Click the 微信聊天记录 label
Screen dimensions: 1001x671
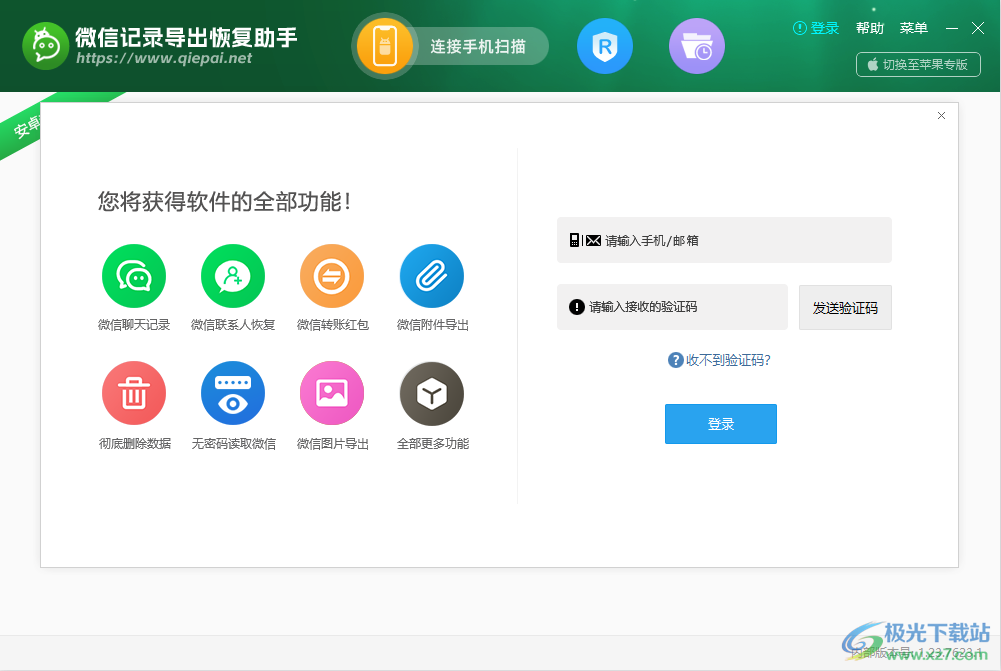pyautogui.click(x=134, y=325)
